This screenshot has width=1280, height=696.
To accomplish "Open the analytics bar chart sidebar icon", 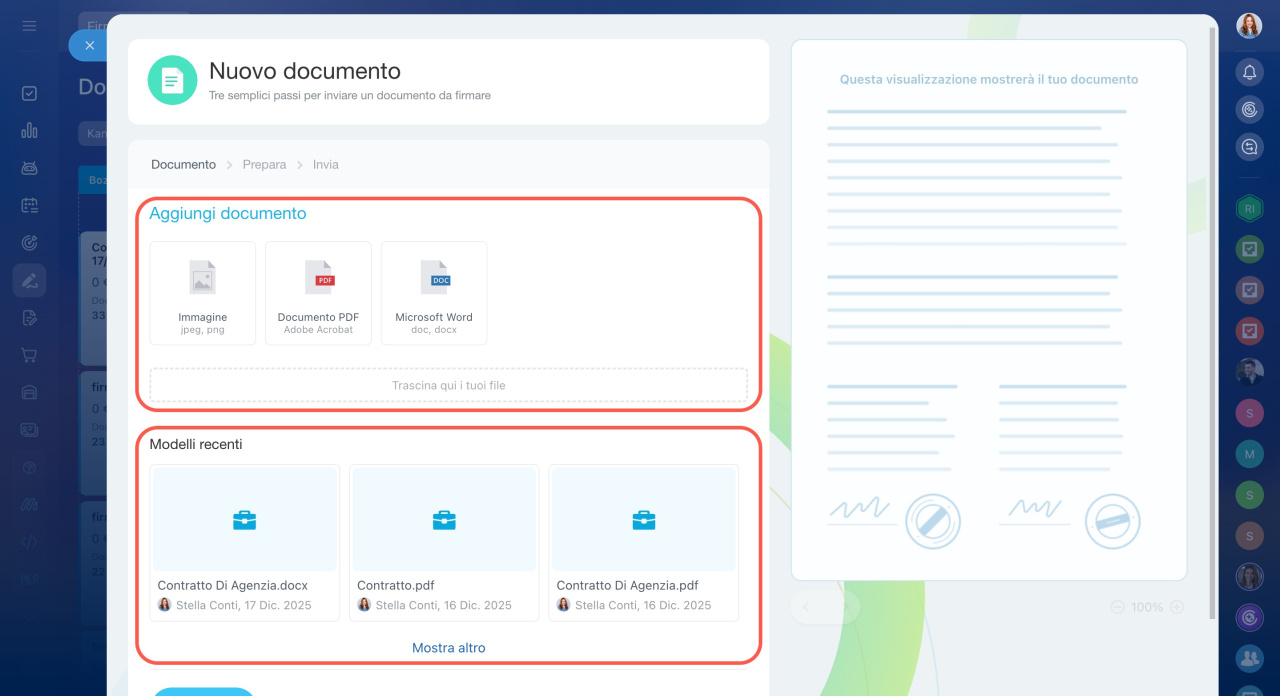I will tap(29, 130).
